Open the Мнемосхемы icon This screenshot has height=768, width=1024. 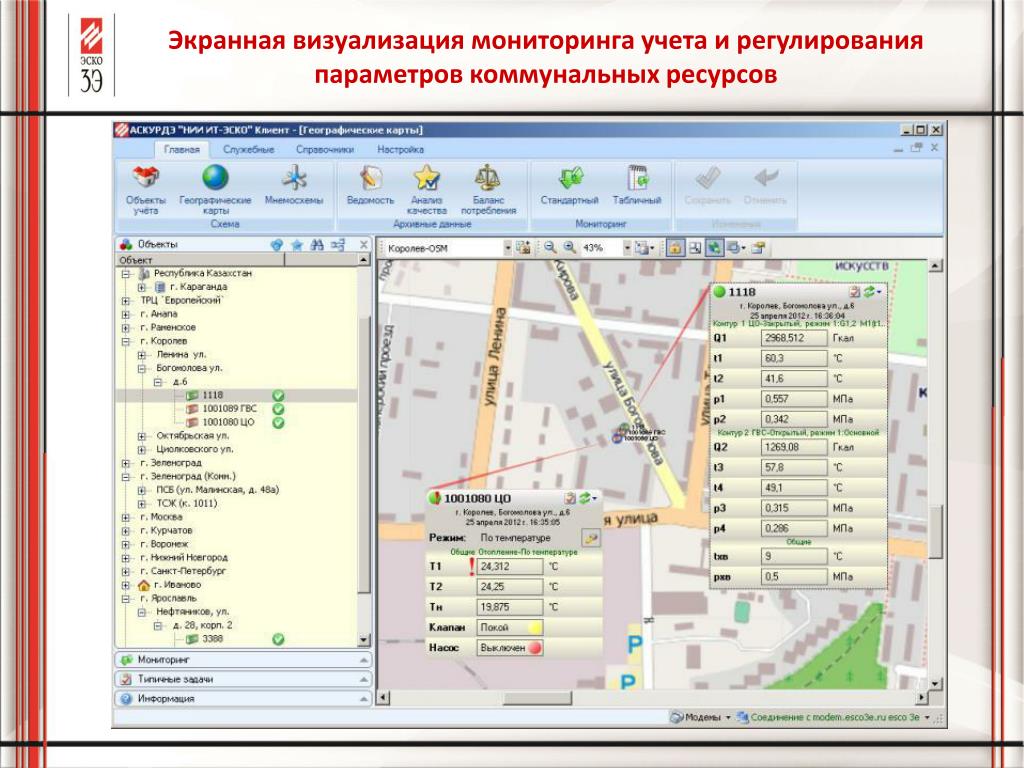point(294,185)
